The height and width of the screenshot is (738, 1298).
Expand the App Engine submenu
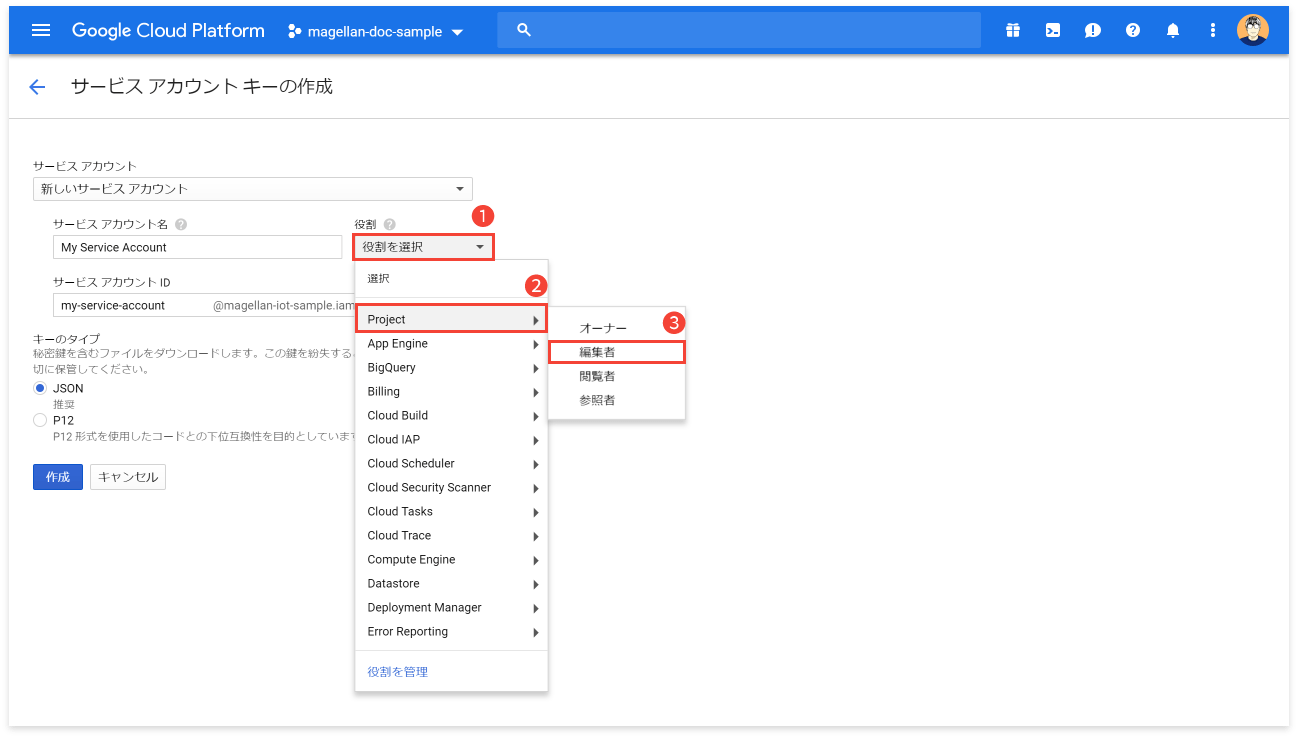(452, 344)
